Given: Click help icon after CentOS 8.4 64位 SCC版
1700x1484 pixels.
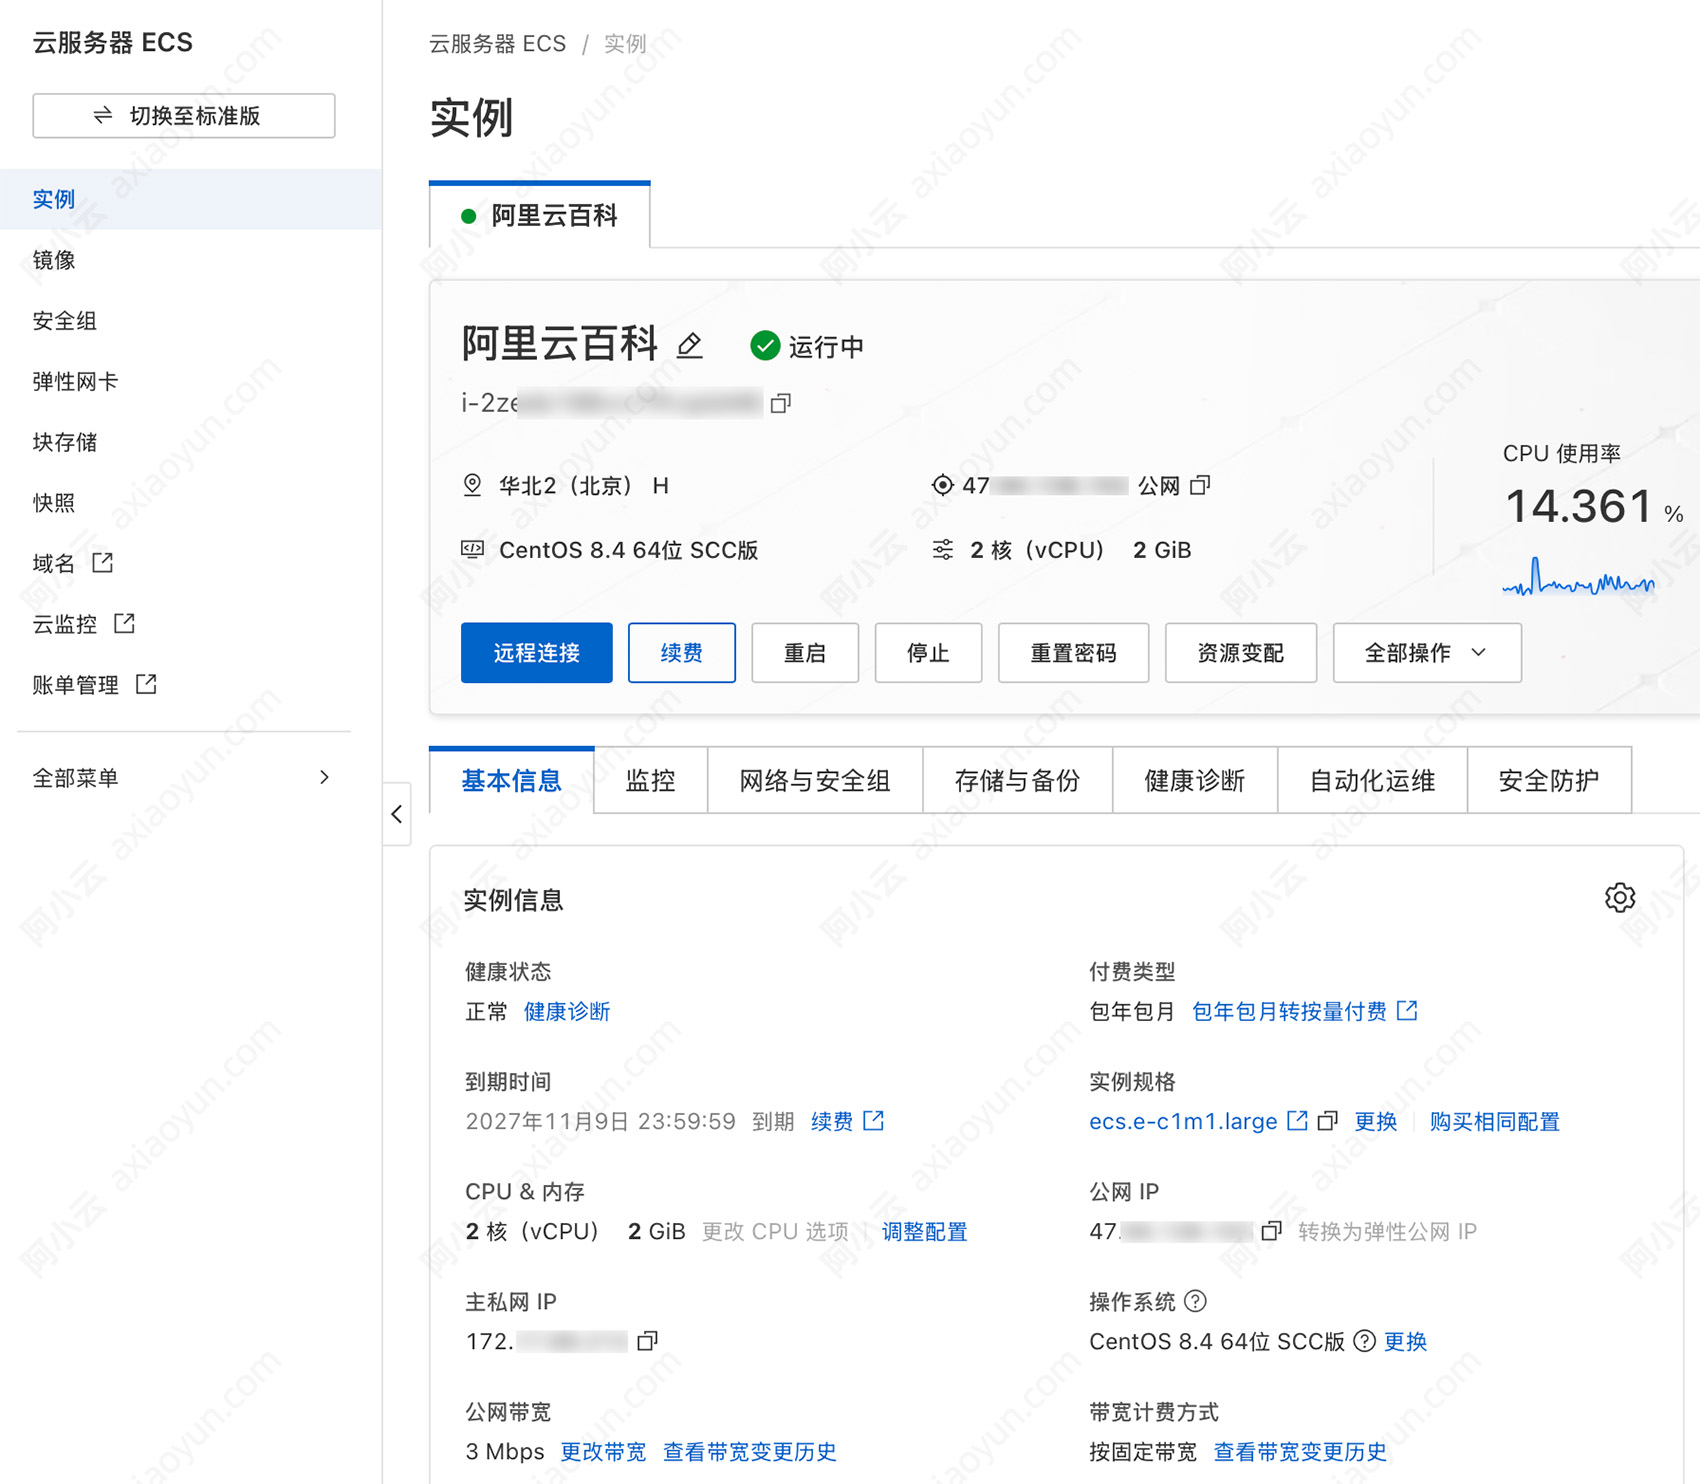Looking at the screenshot, I should [1365, 1341].
